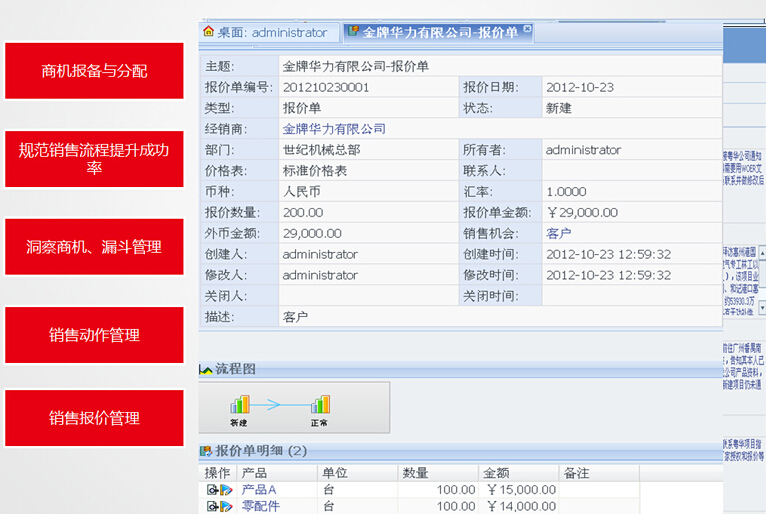The image size is (766, 525).
Task: Click the 金额 column header
Action: (x=519, y=473)
